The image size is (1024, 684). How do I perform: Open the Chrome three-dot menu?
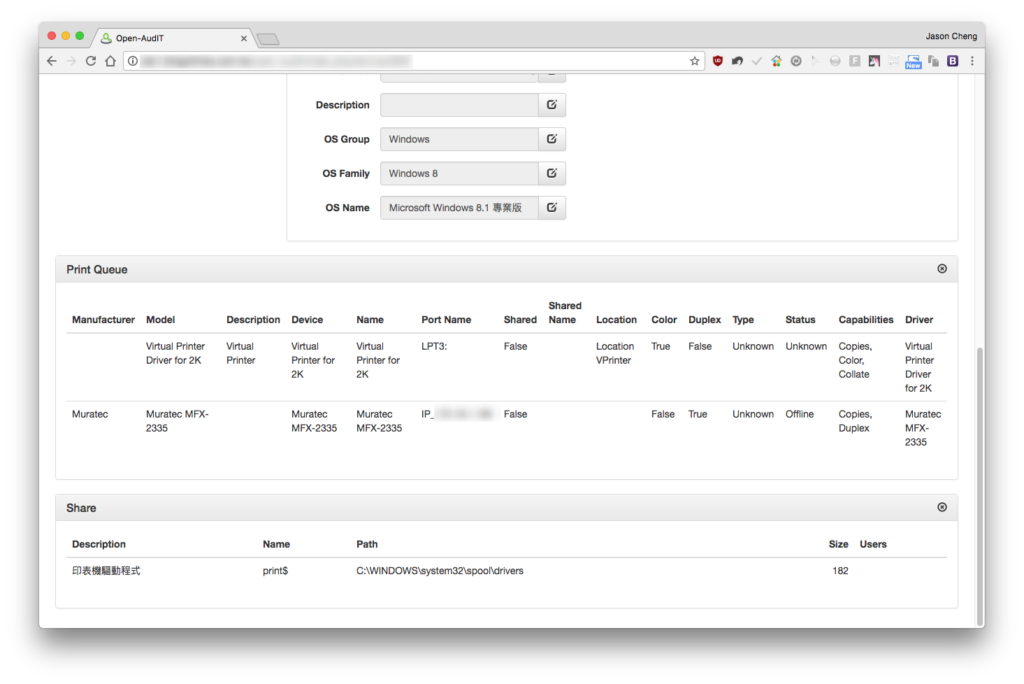click(x=972, y=61)
